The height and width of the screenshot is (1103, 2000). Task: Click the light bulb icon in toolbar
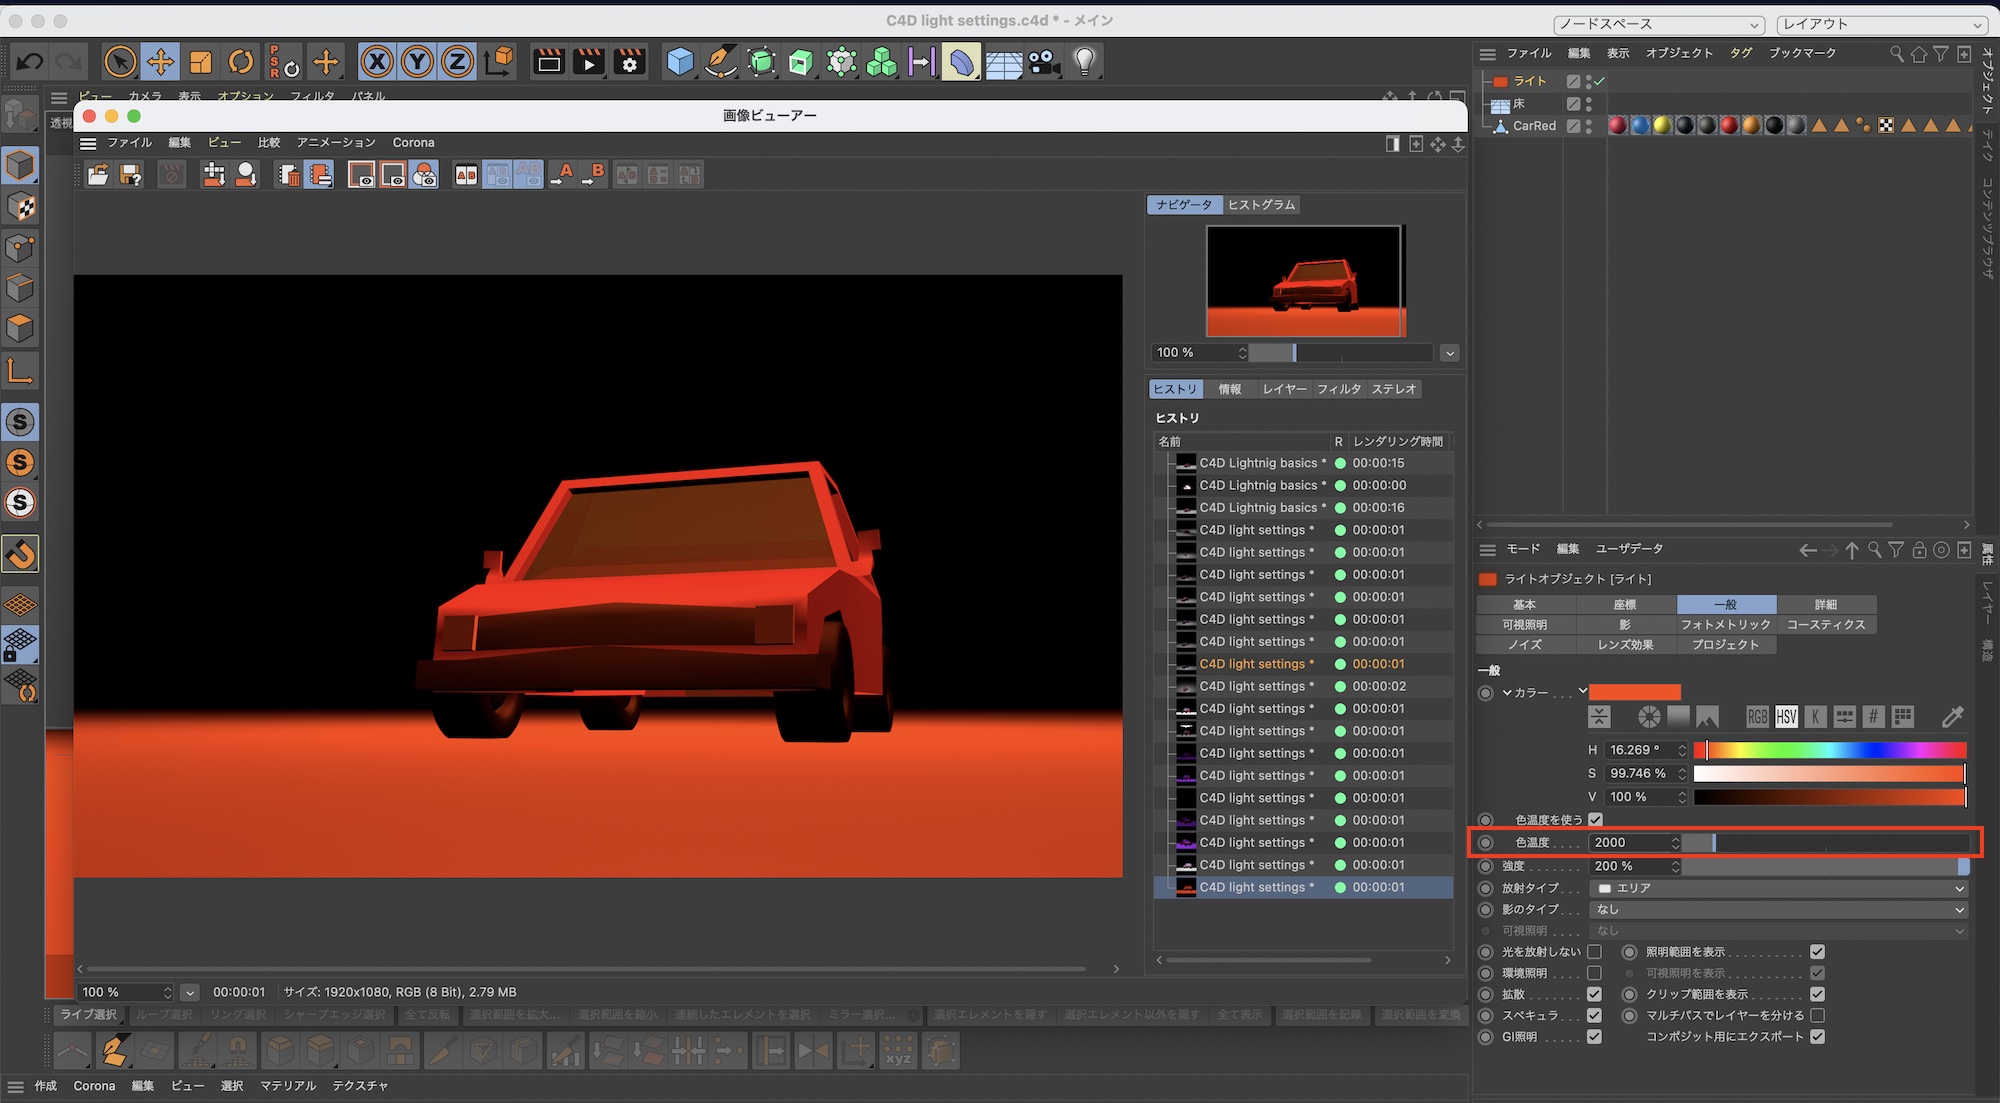click(1085, 62)
